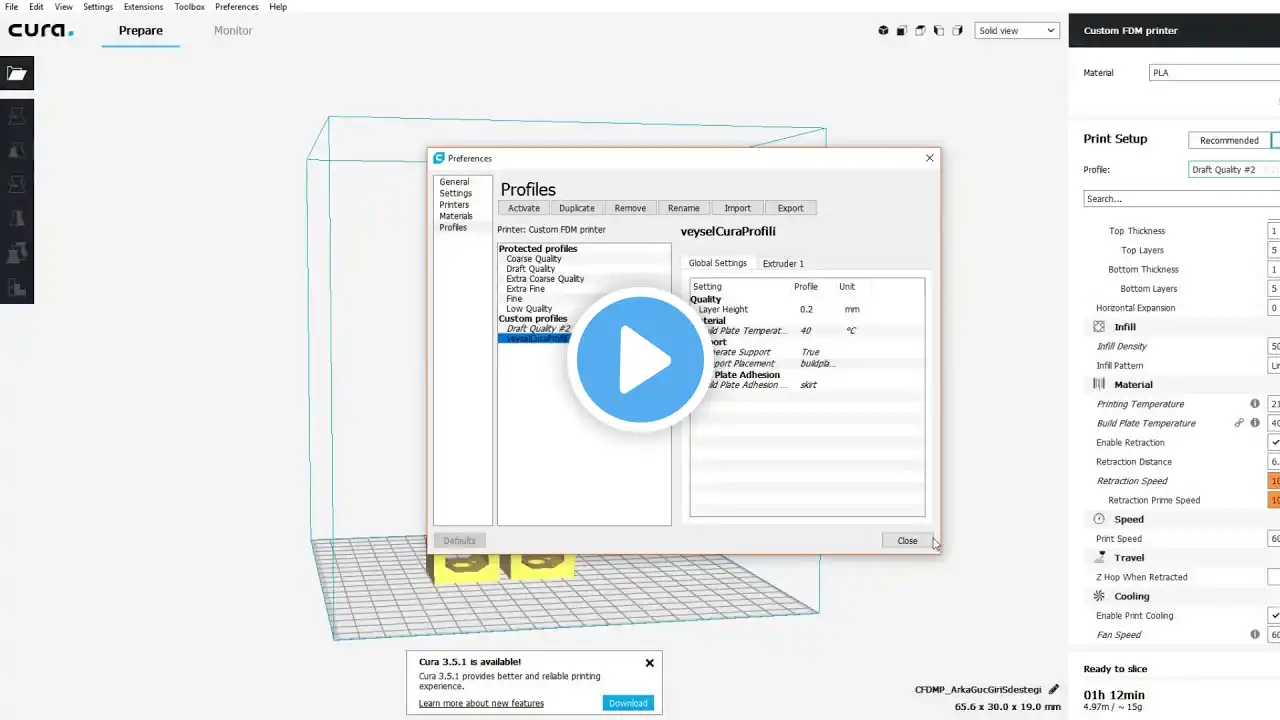Switch to the right side view cube icon
1280x720 pixels.
957,31
